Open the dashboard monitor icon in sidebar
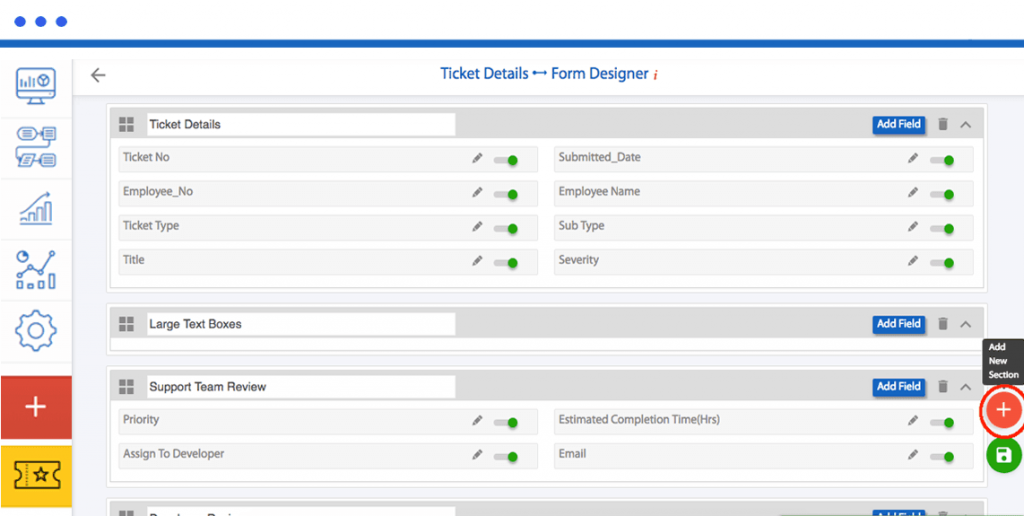The height and width of the screenshot is (516, 1024). pos(36,85)
